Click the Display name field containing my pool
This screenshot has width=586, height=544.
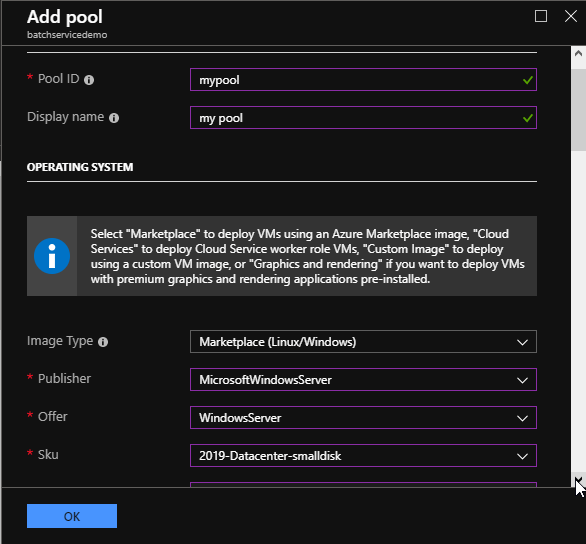pyautogui.click(x=363, y=118)
